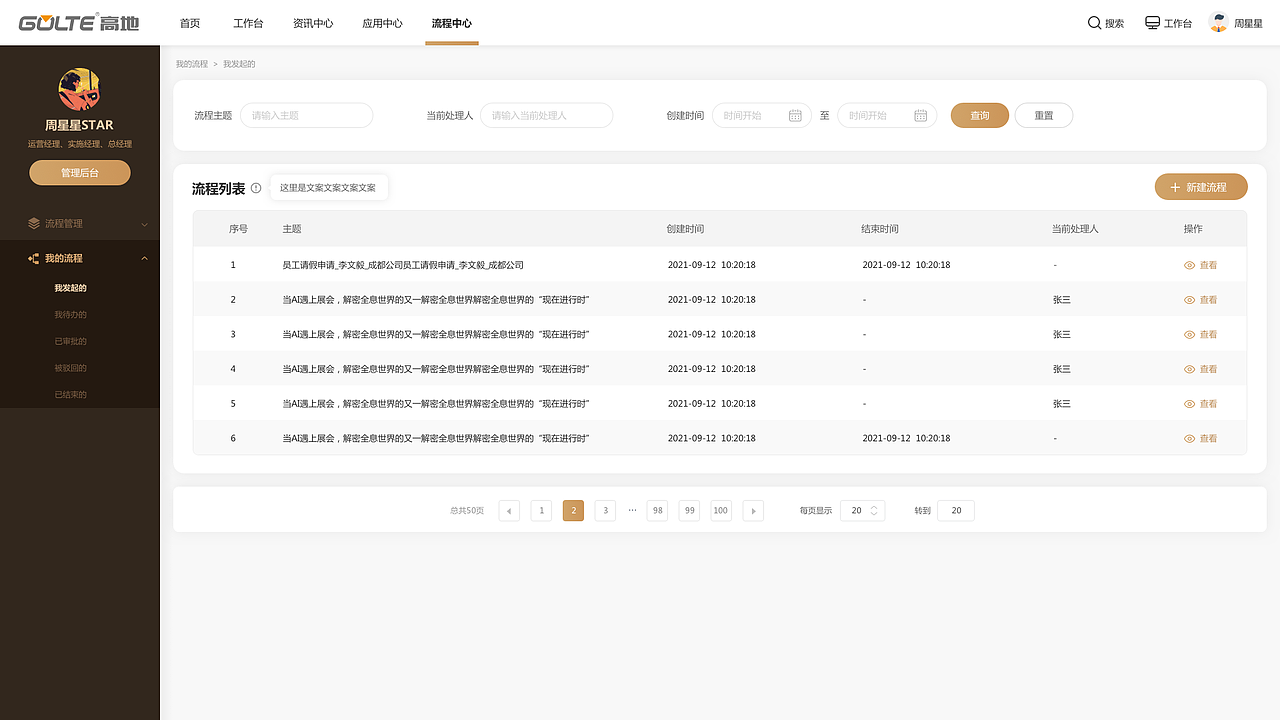This screenshot has height=720, width=1280.
Task: Open the 首页 navigation tab
Action: [x=190, y=23]
